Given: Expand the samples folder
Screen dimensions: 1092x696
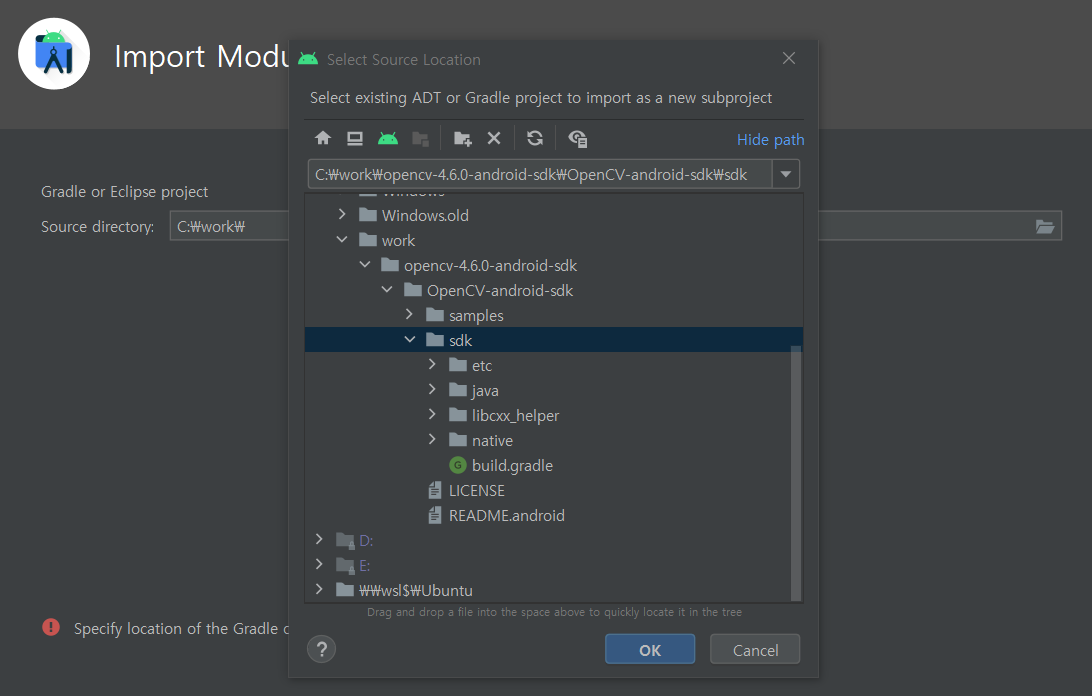Looking at the screenshot, I should 410,315.
